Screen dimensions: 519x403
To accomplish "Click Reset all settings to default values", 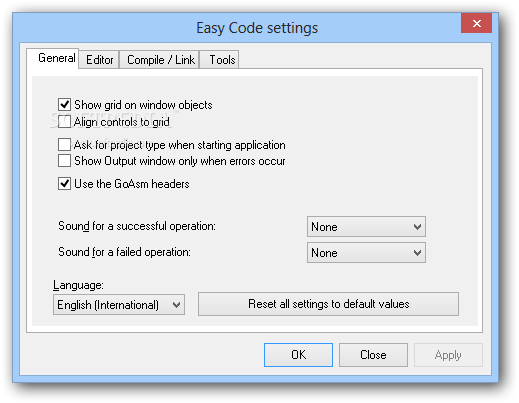I will tap(328, 304).
